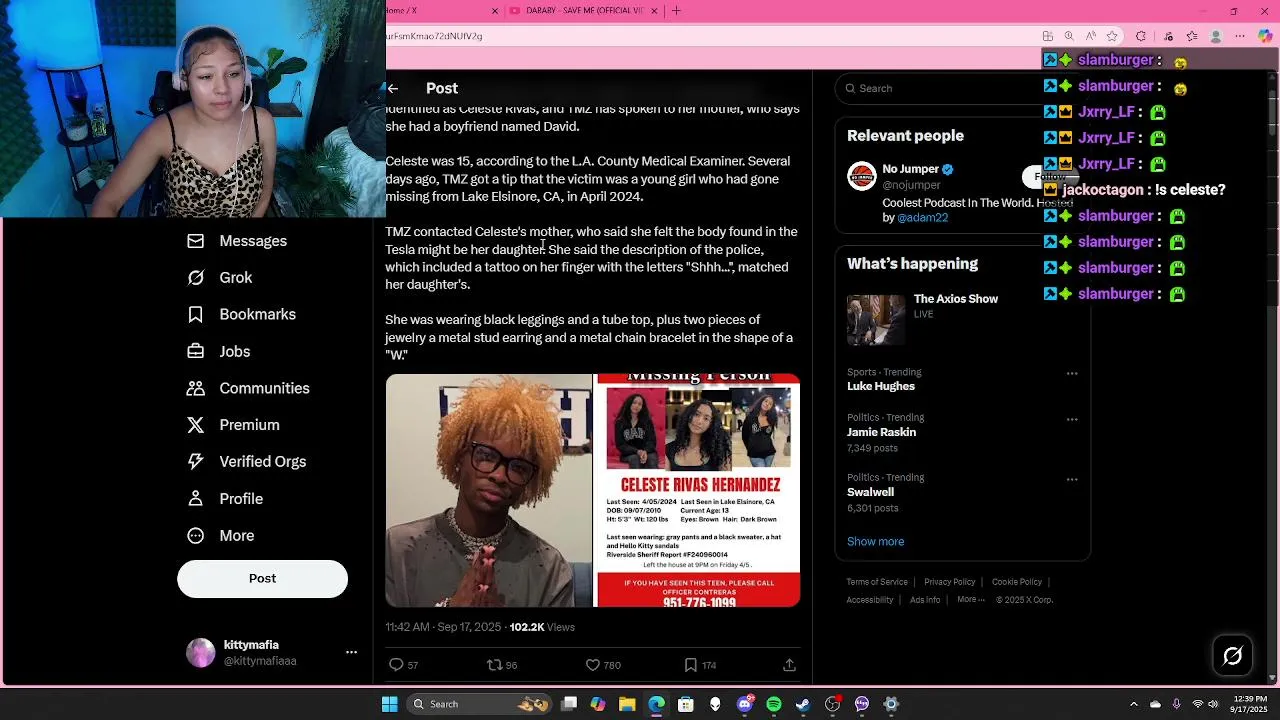Screen dimensions: 1280x720
Task: Open Profile from the sidebar
Action: [225, 498]
